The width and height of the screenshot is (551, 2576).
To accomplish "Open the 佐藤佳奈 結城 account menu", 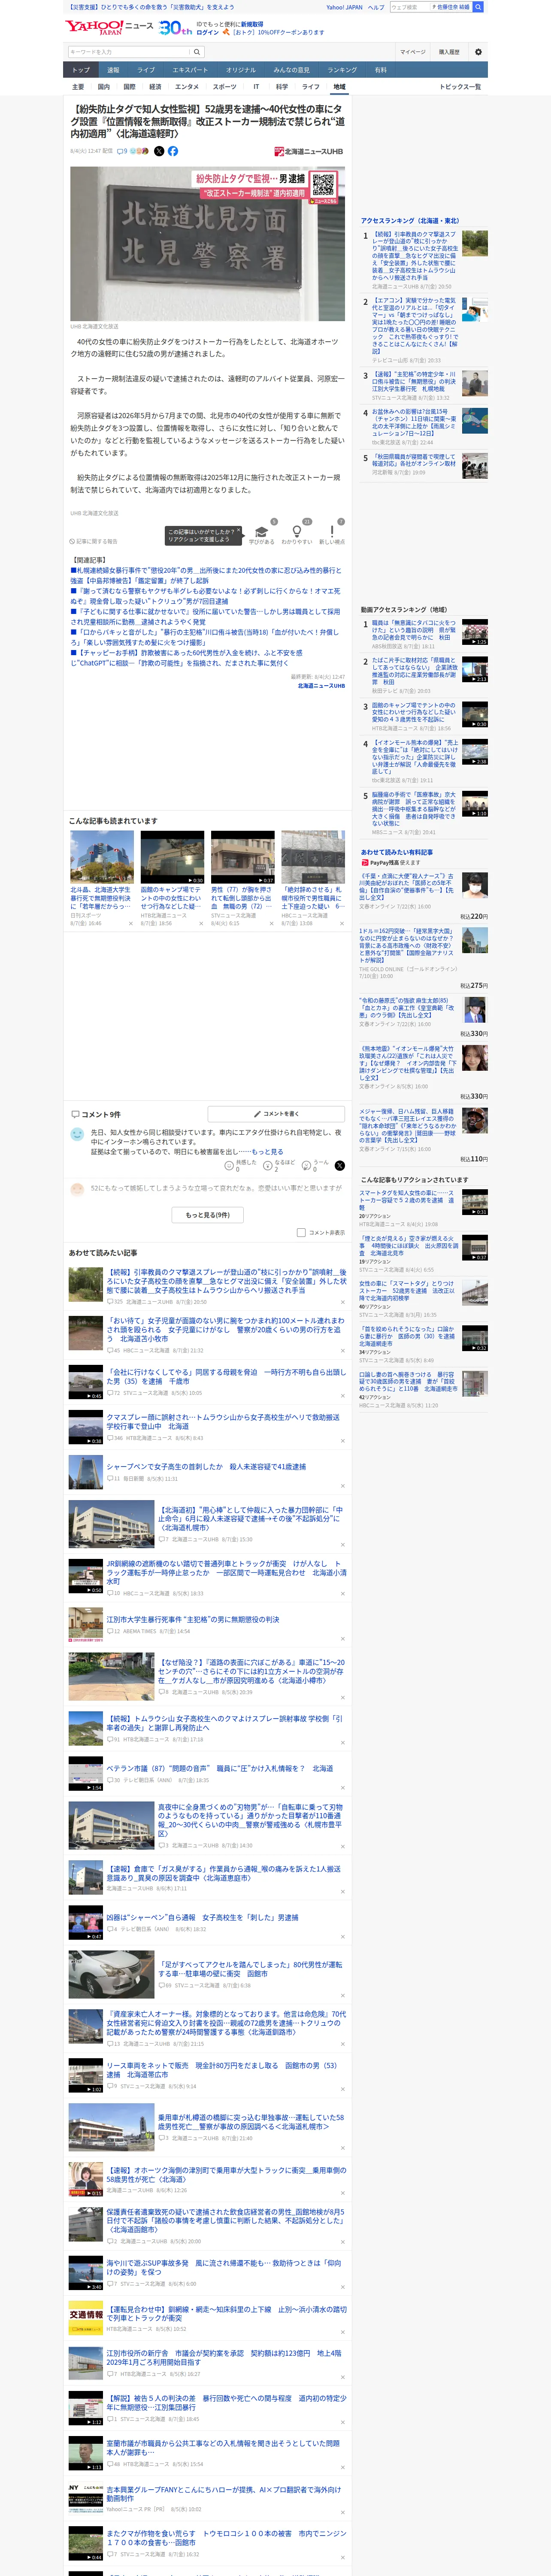I will (x=452, y=7).
